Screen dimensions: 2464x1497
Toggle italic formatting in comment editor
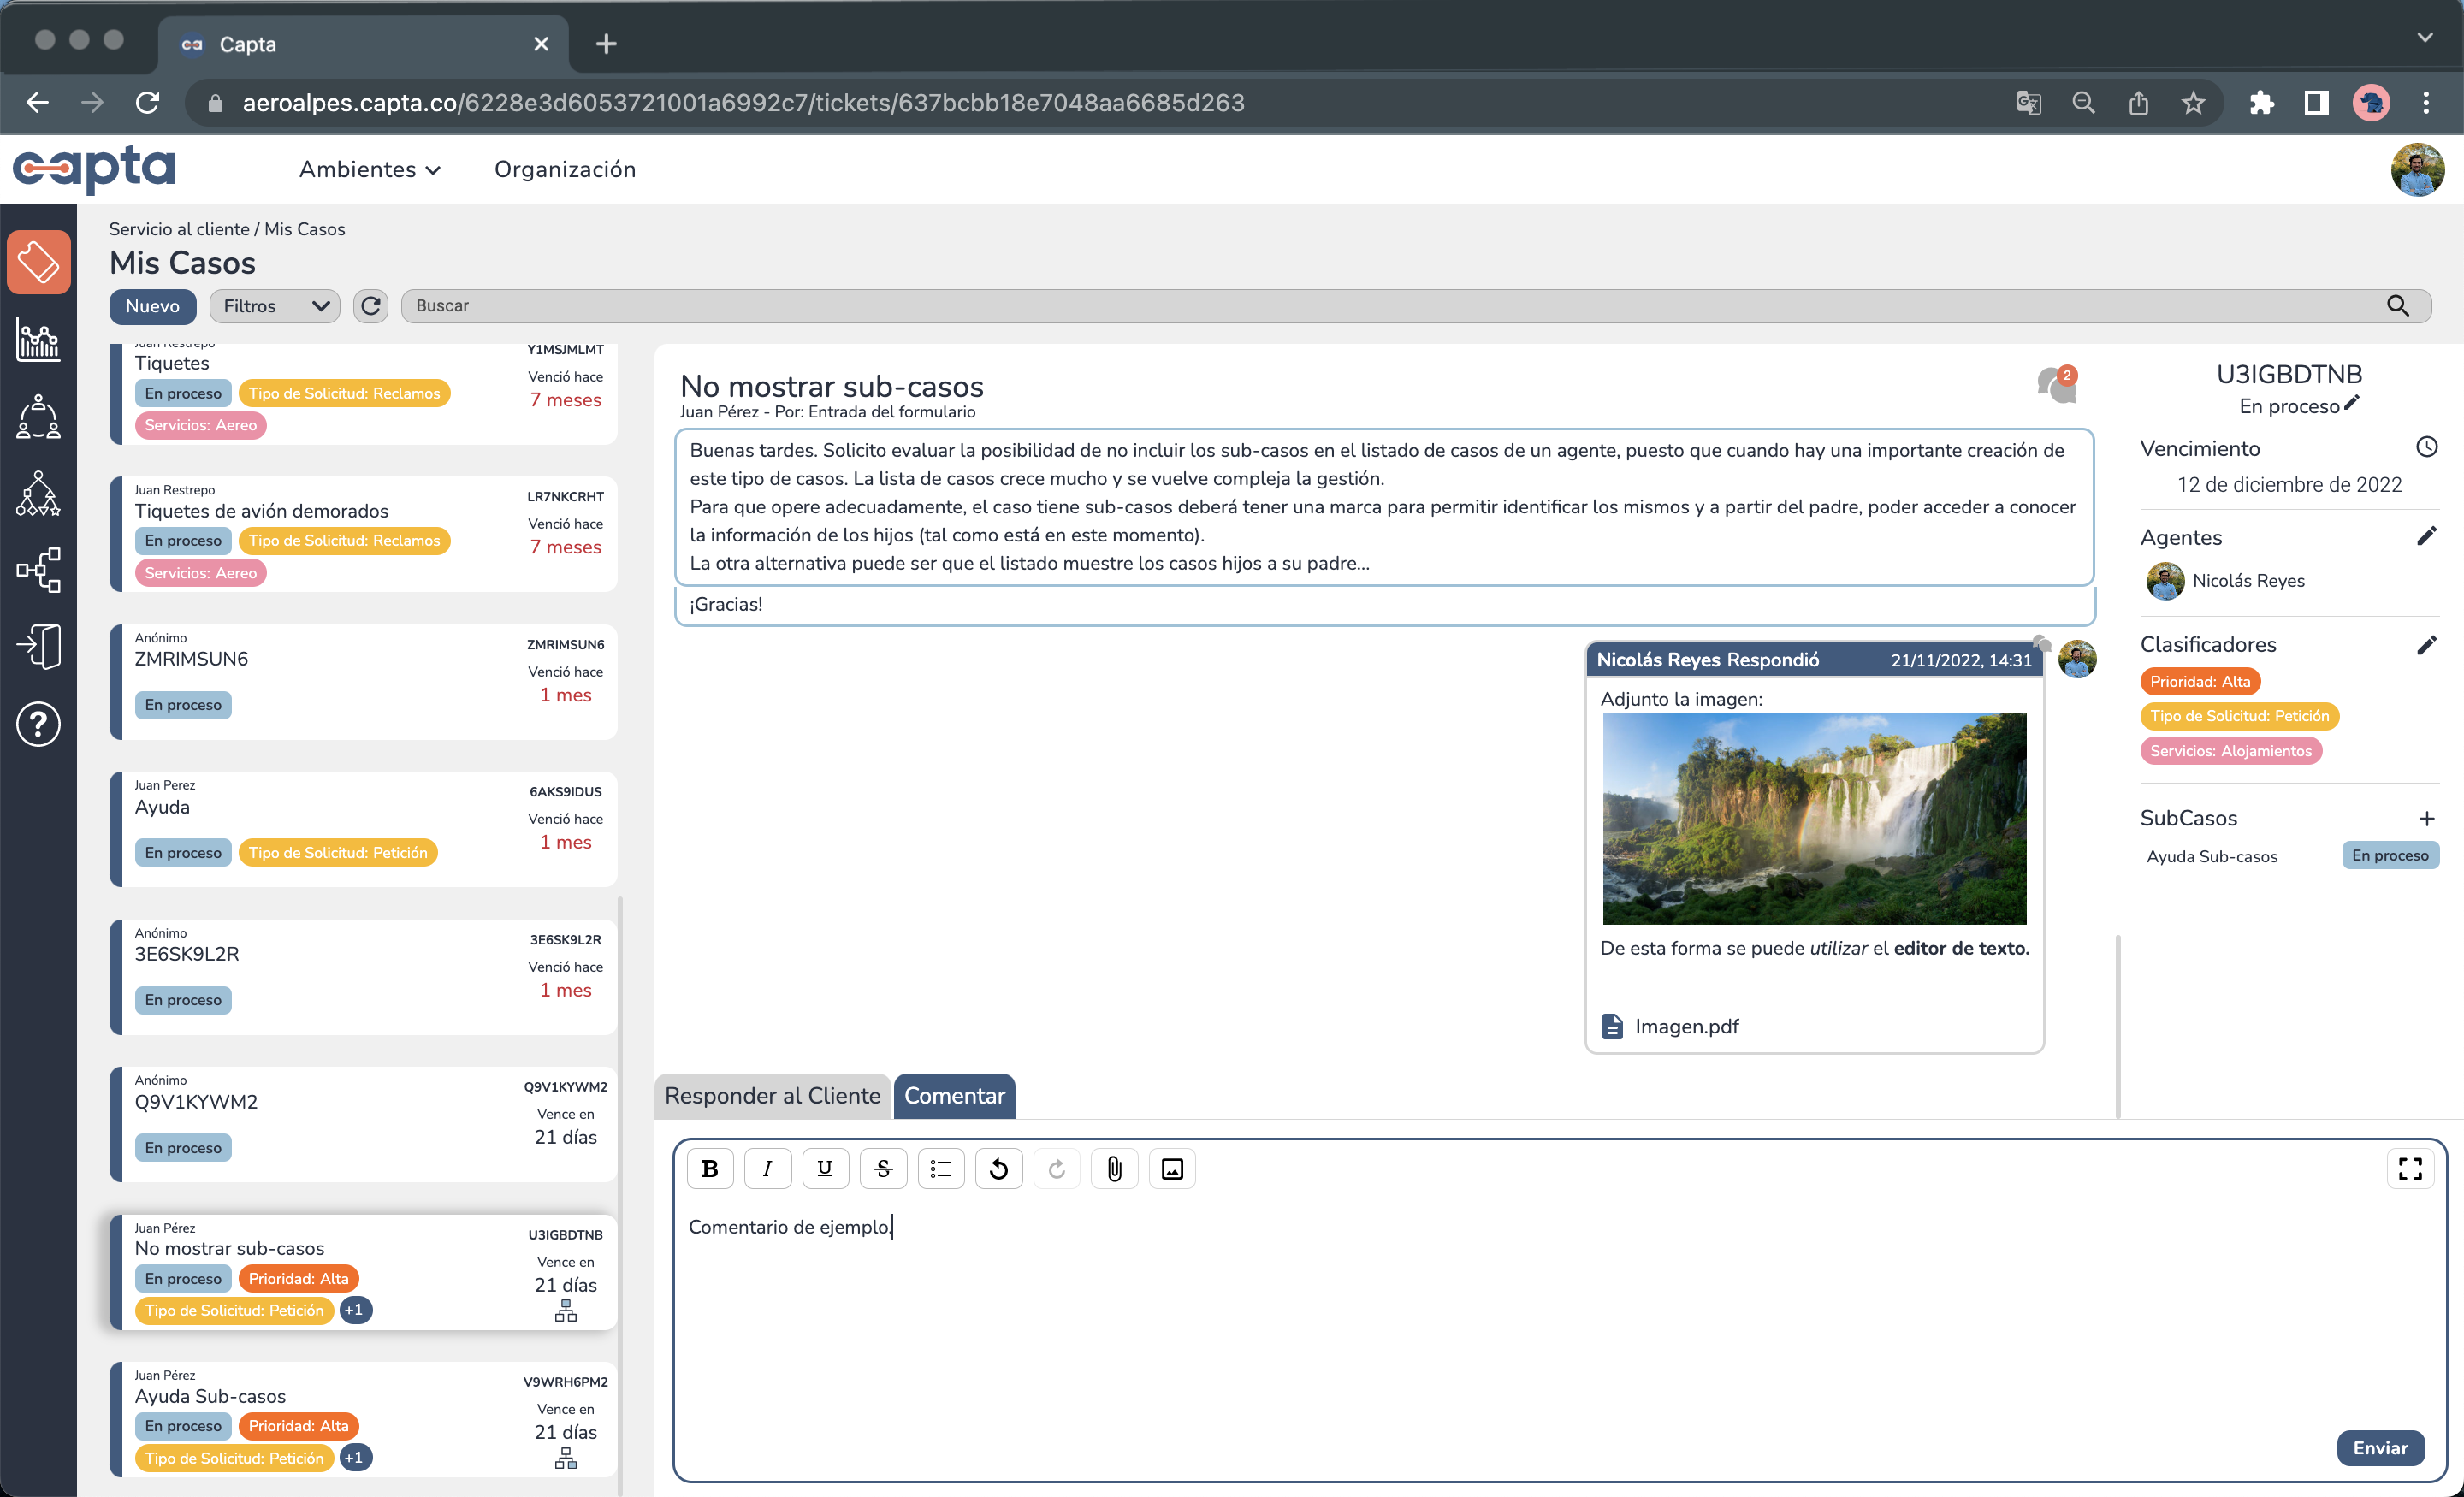[767, 1168]
